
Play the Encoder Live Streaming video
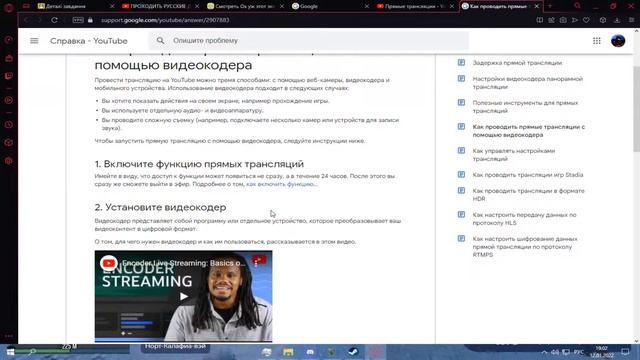(x=184, y=296)
